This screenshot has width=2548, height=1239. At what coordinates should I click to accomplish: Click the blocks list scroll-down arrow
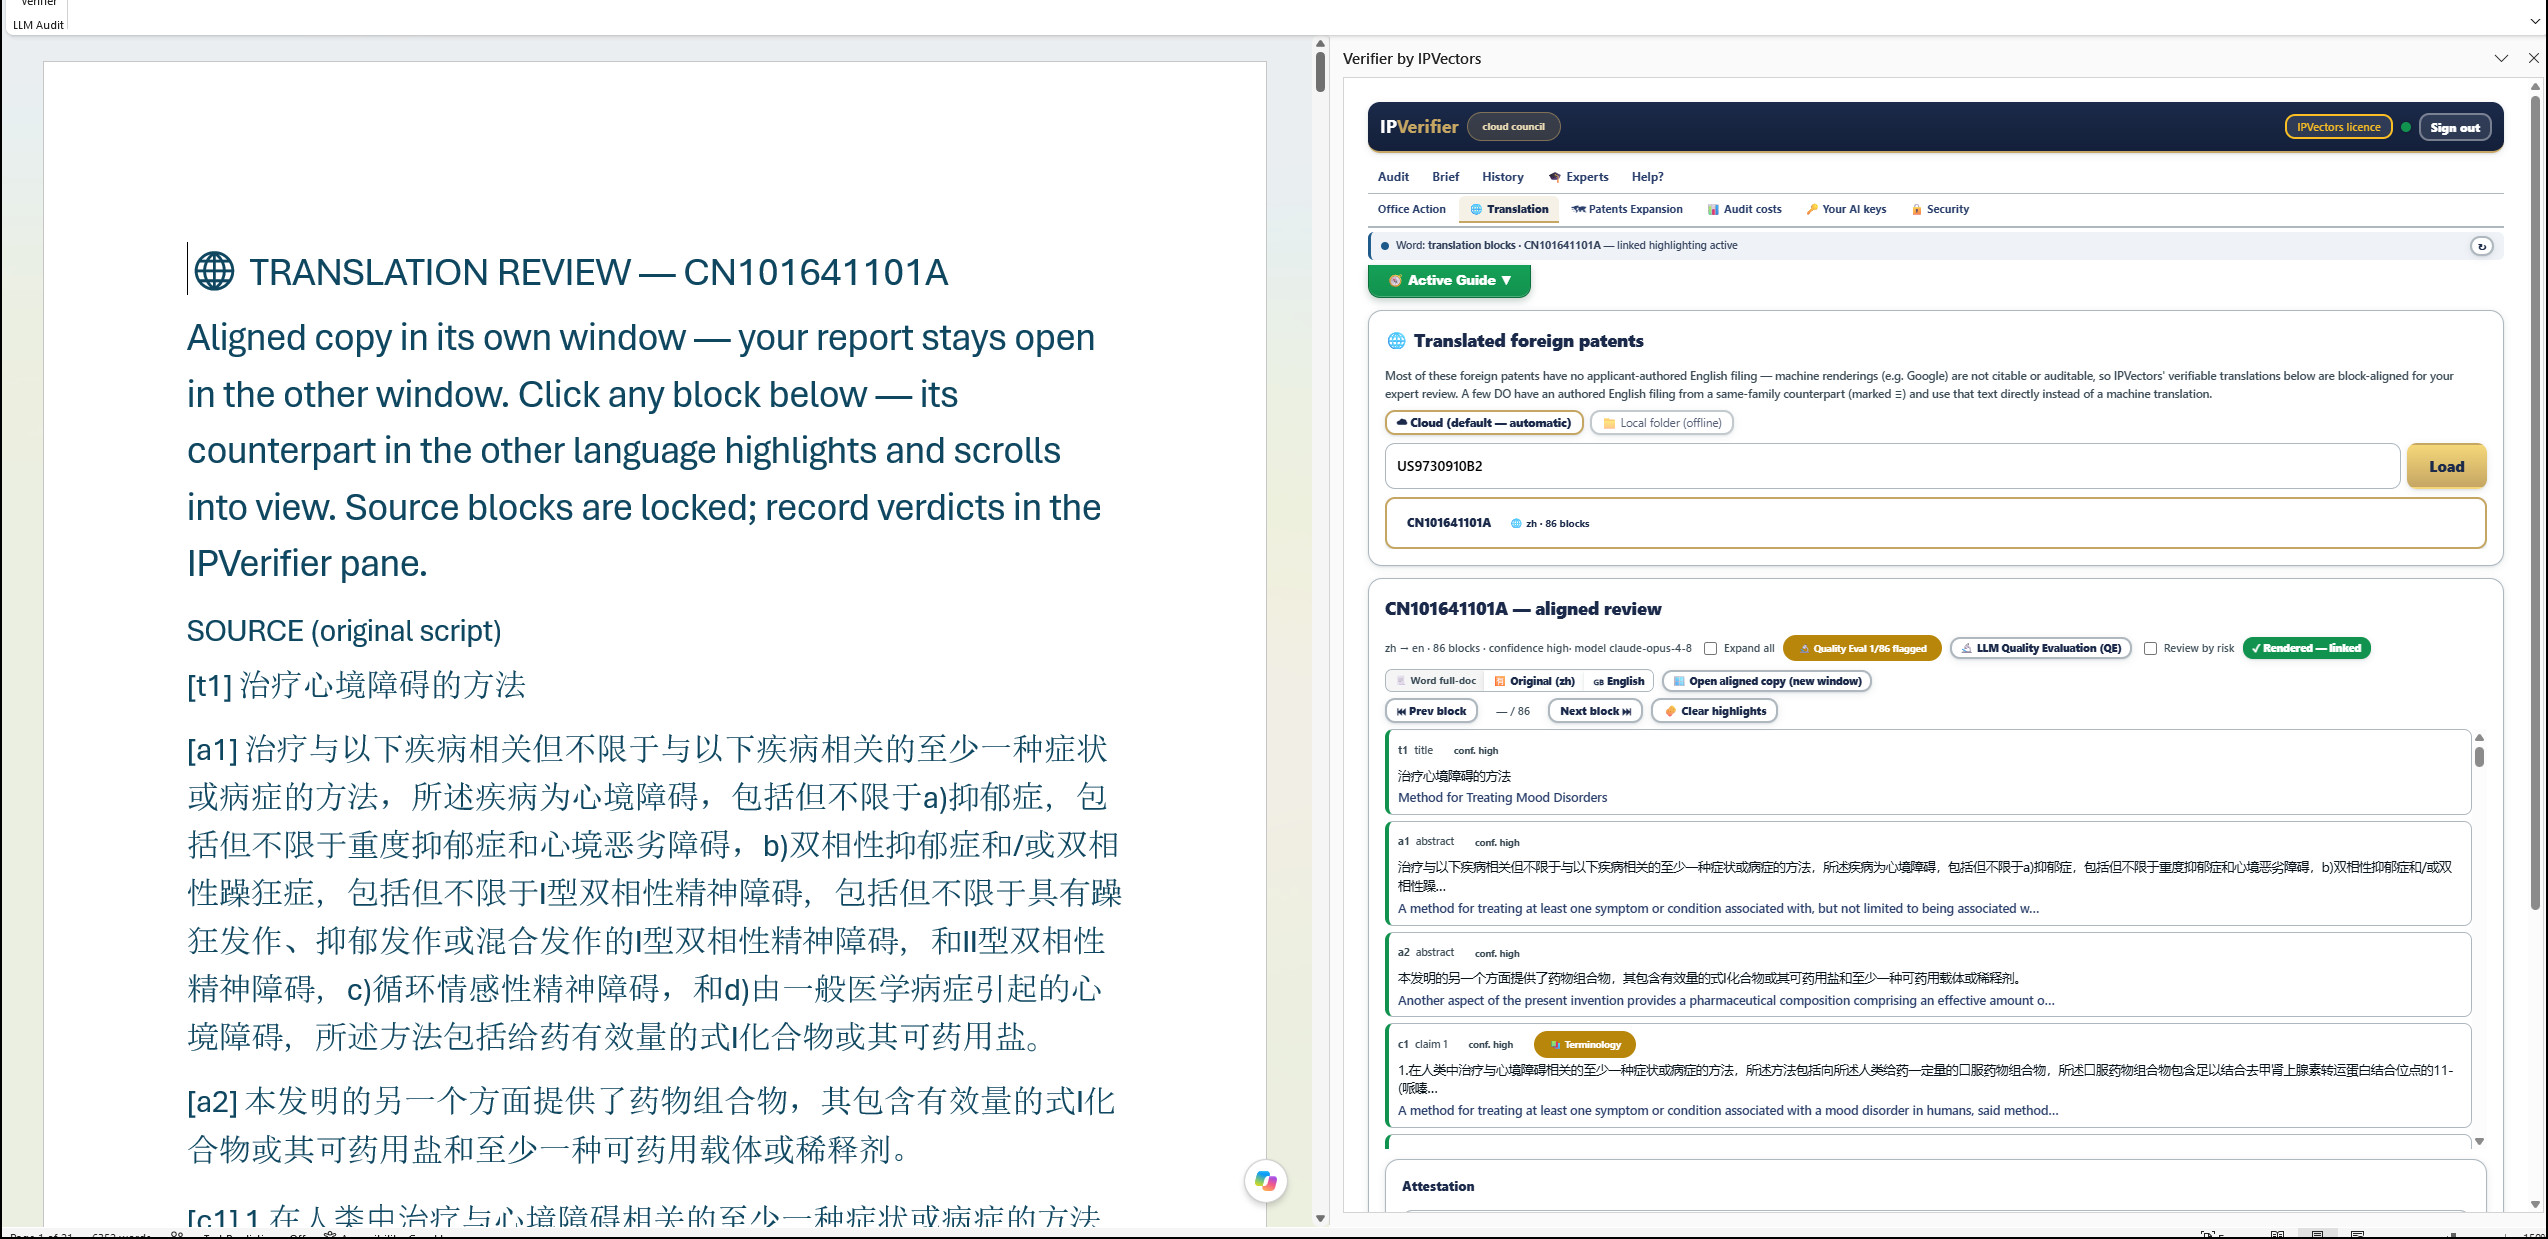click(x=2479, y=1141)
